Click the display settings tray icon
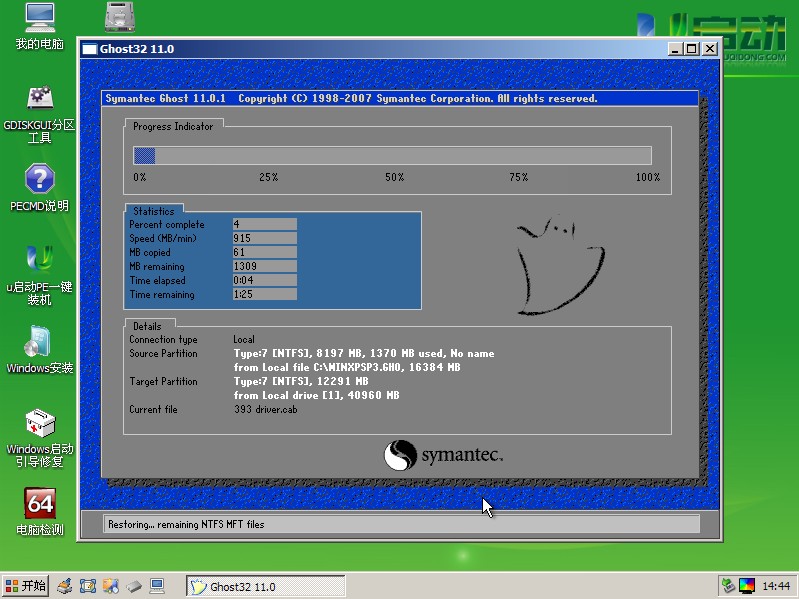 (748, 586)
